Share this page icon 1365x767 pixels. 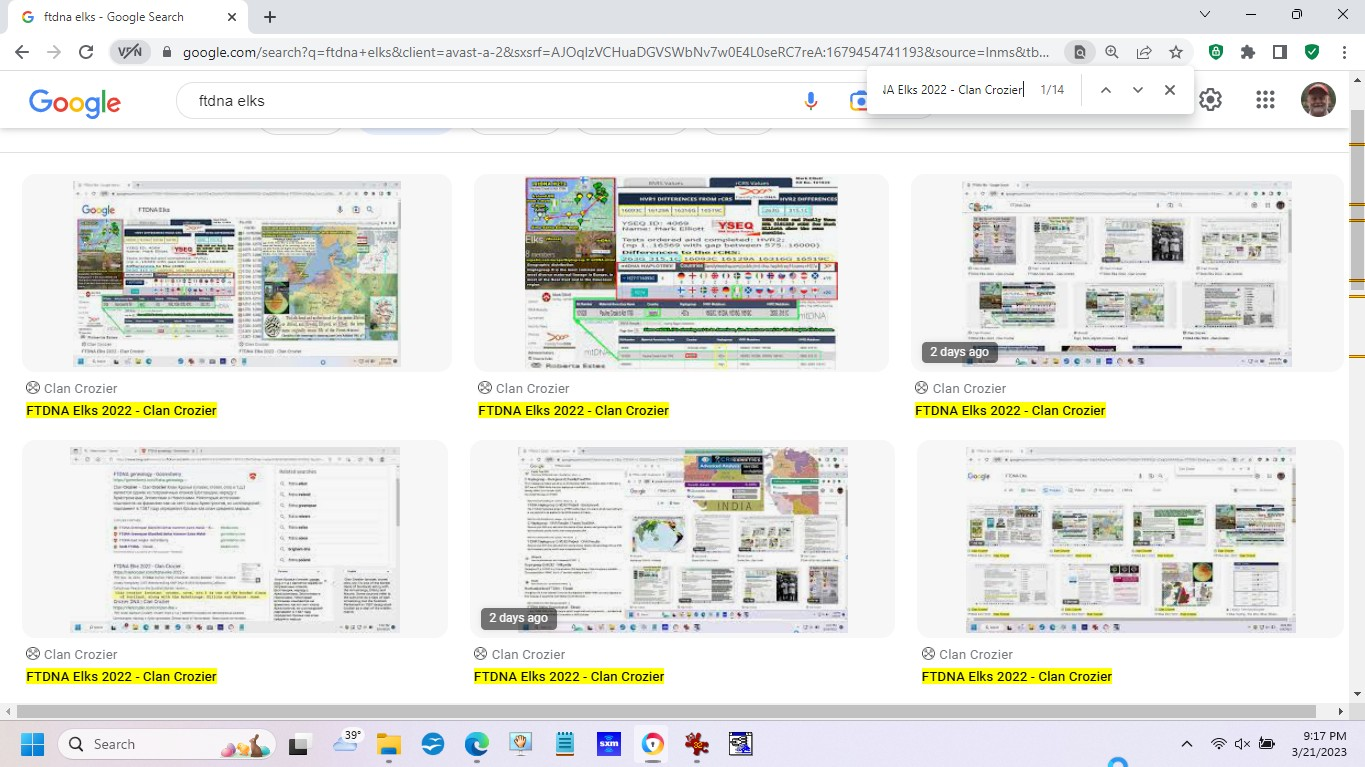tap(1144, 52)
